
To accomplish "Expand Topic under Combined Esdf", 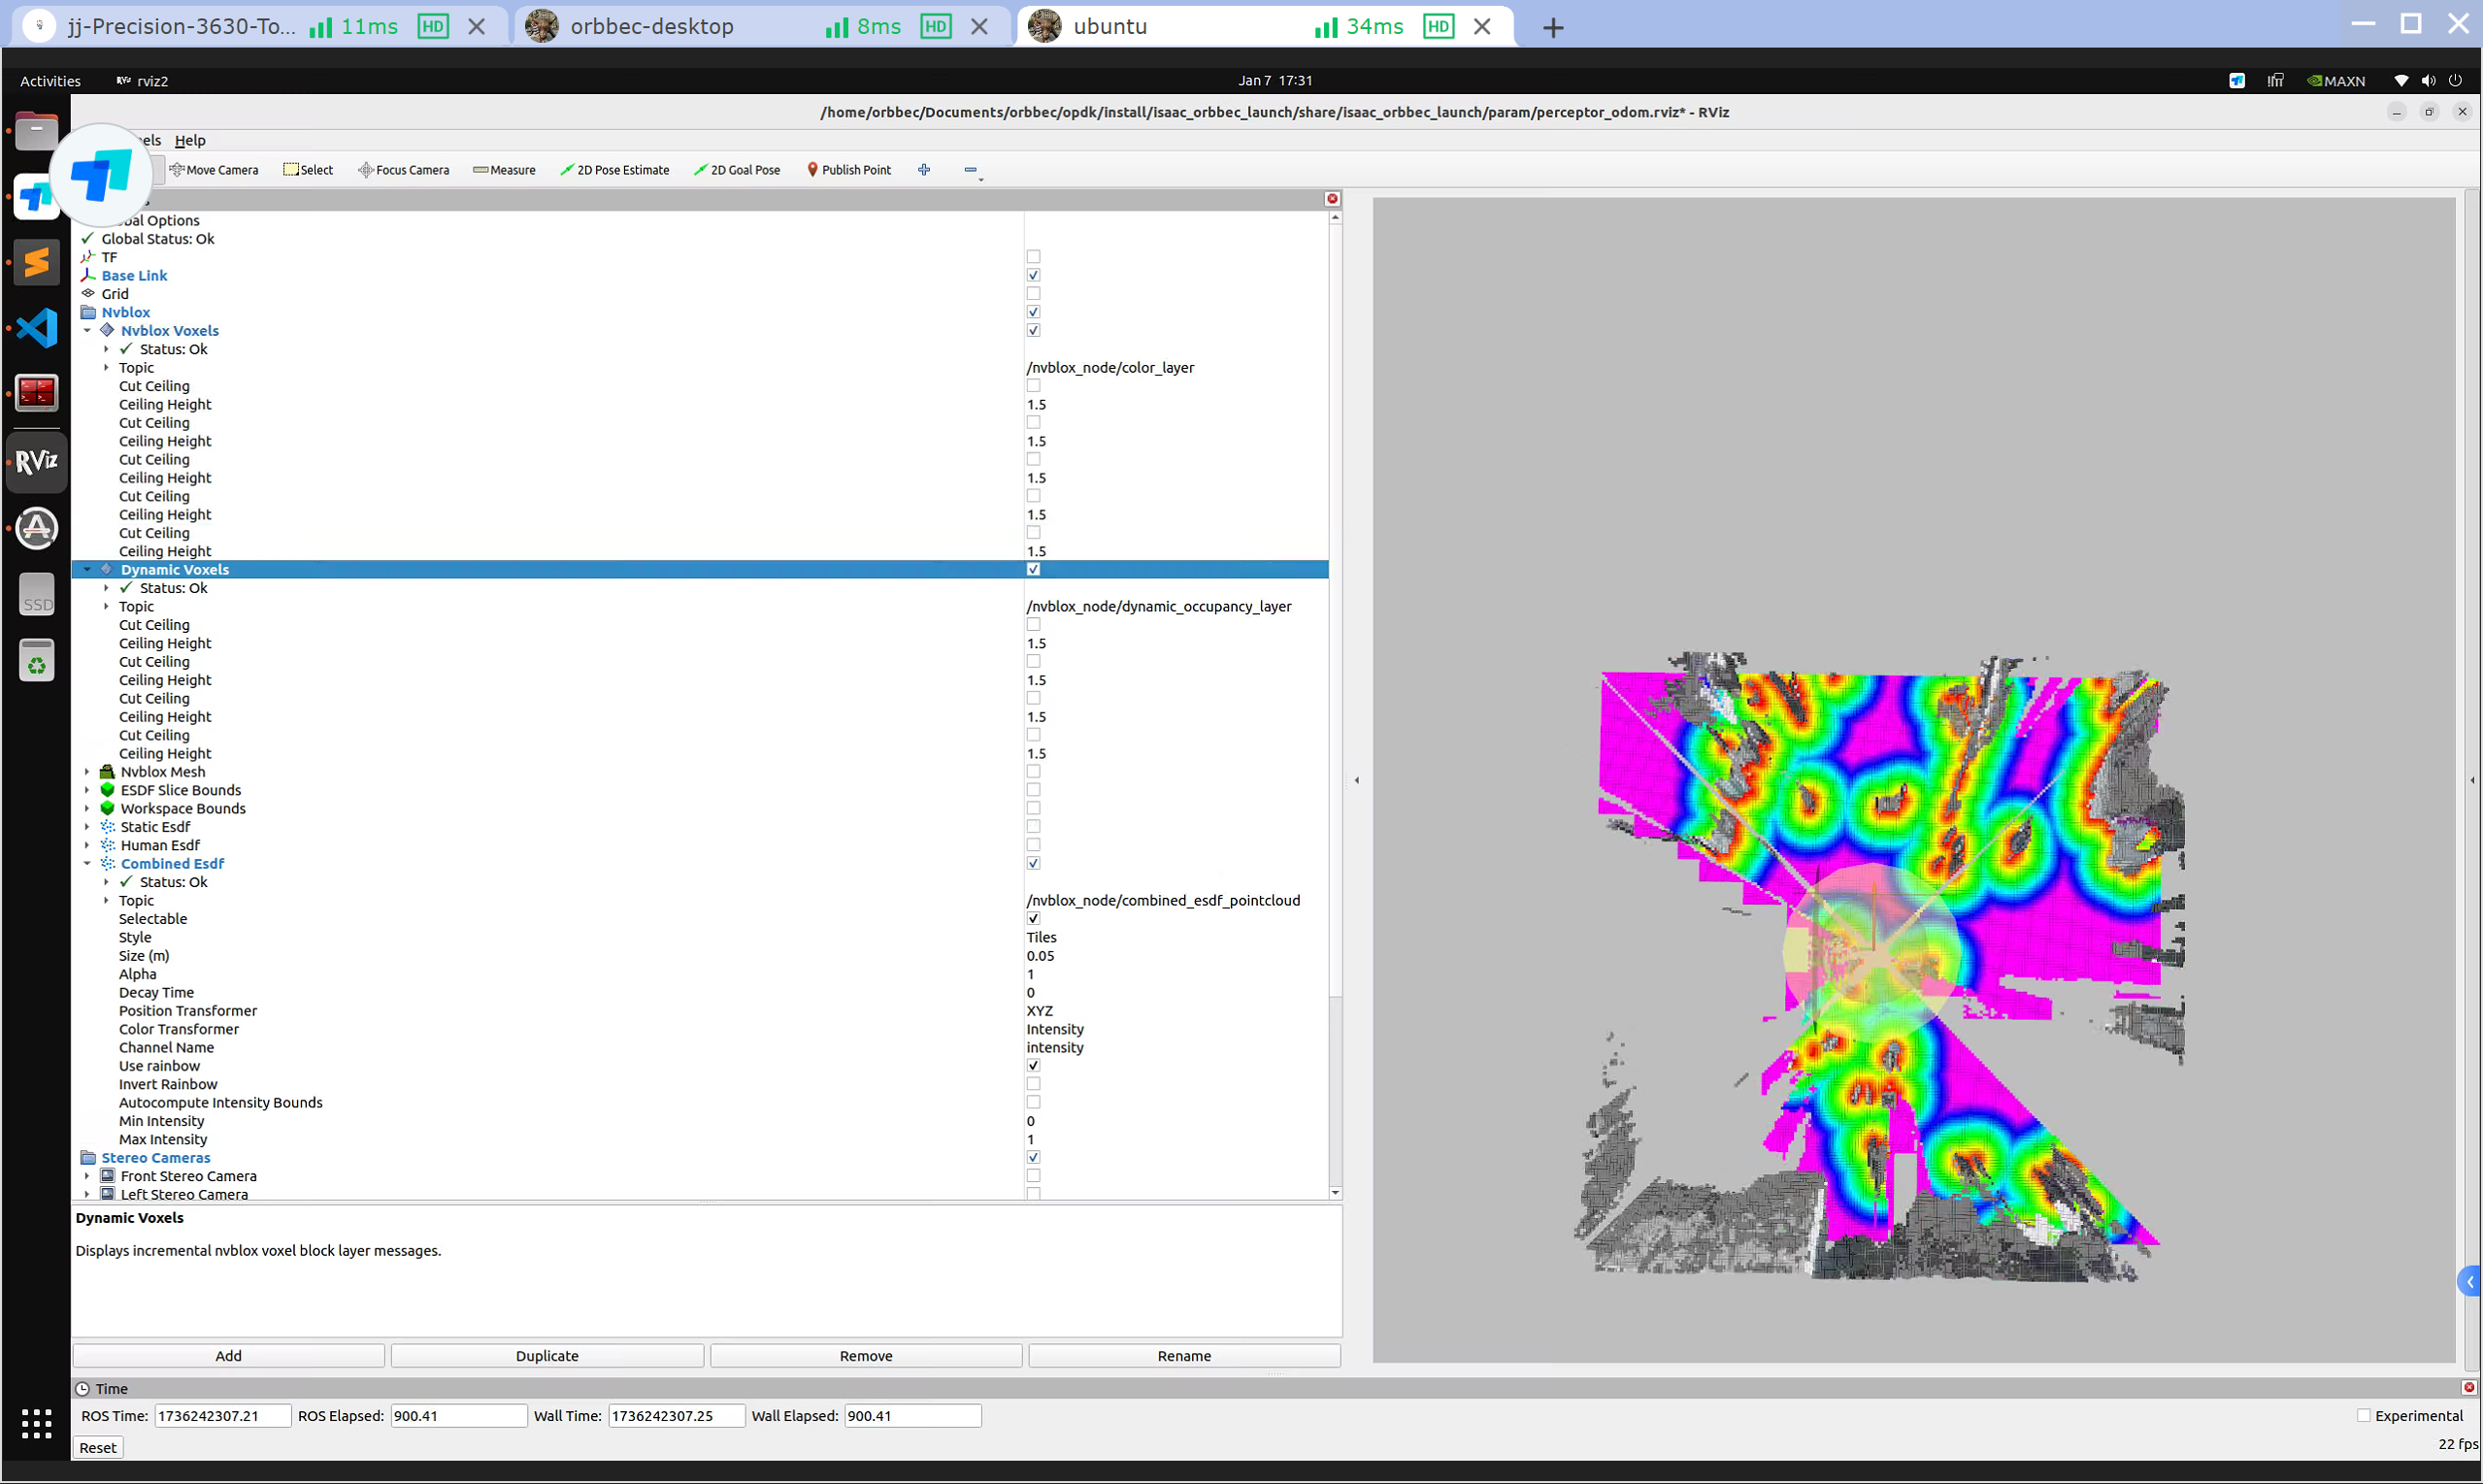I will tap(106, 900).
